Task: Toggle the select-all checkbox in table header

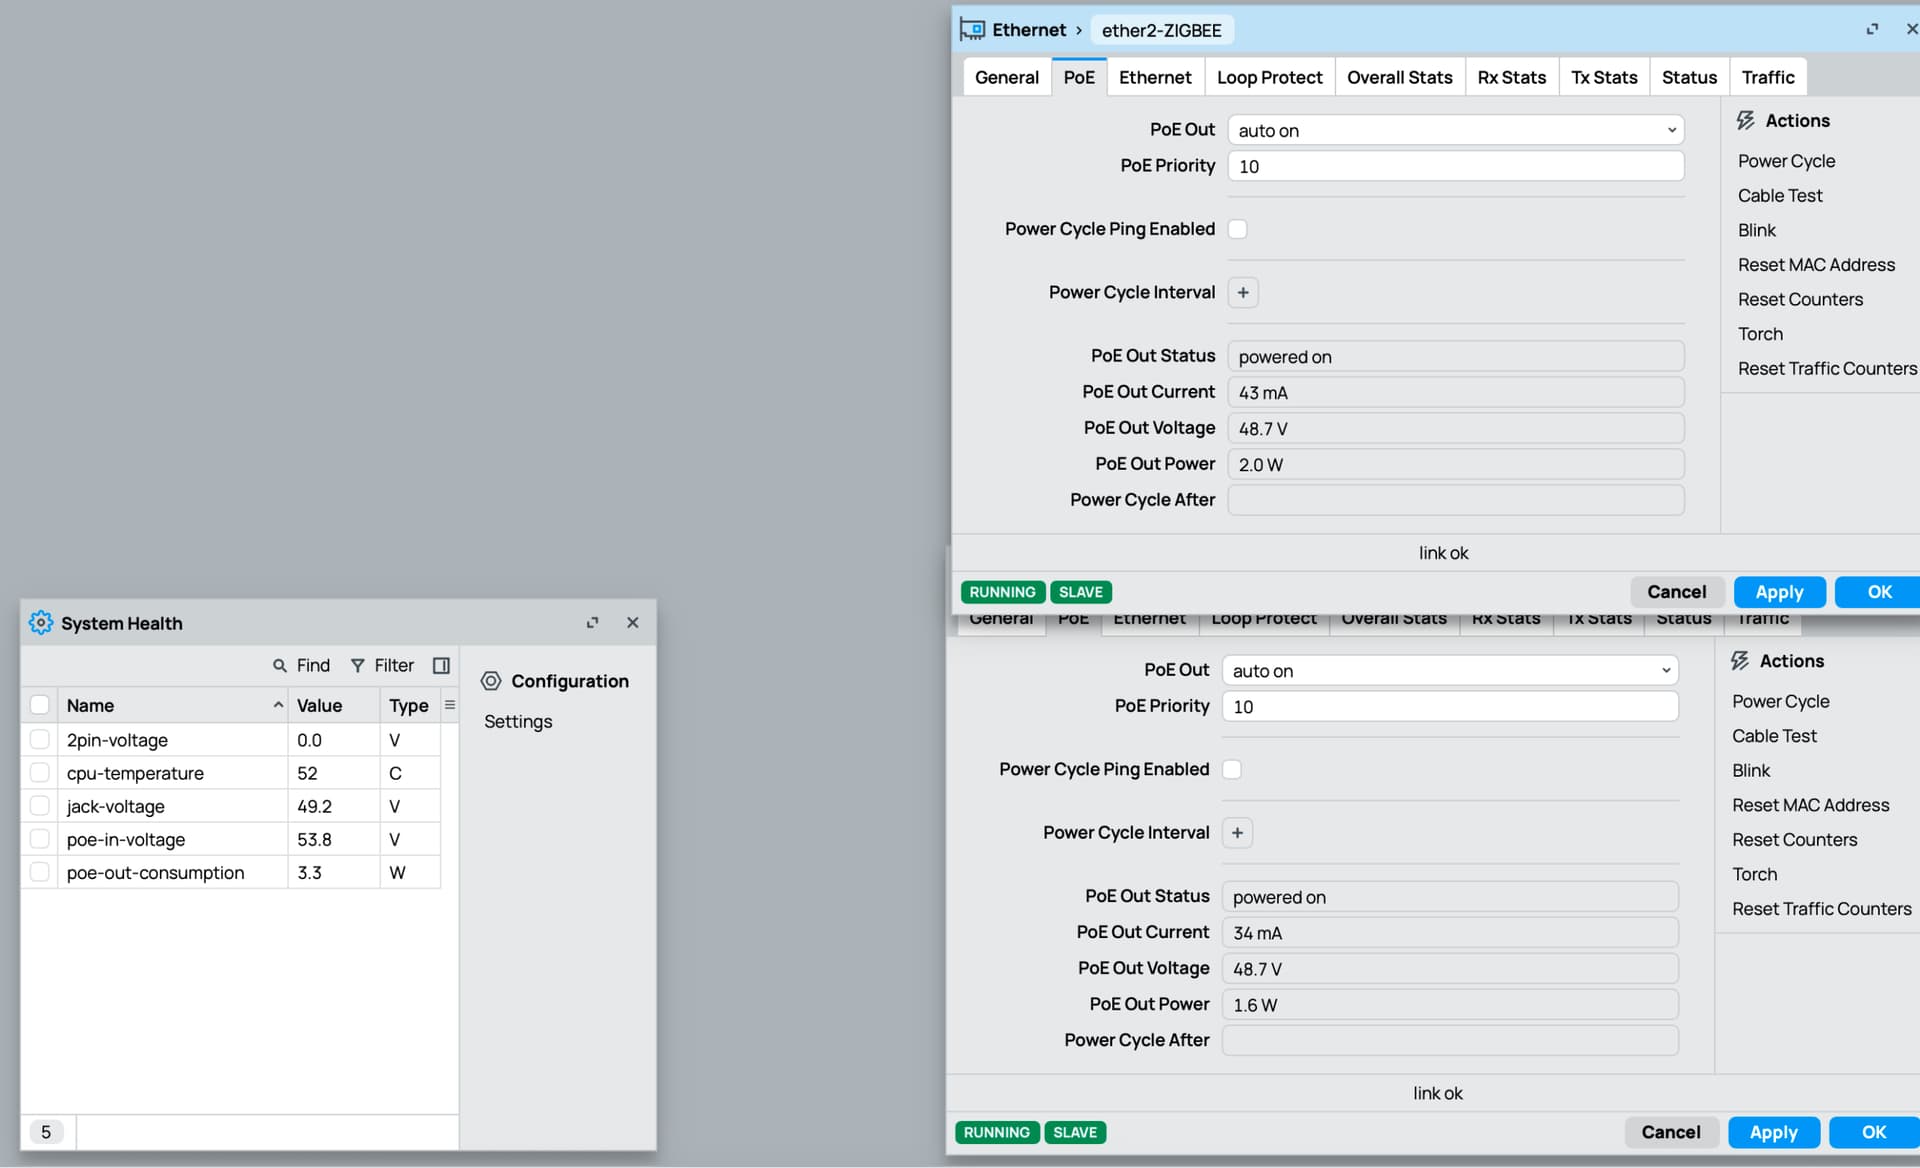Action: [40, 705]
